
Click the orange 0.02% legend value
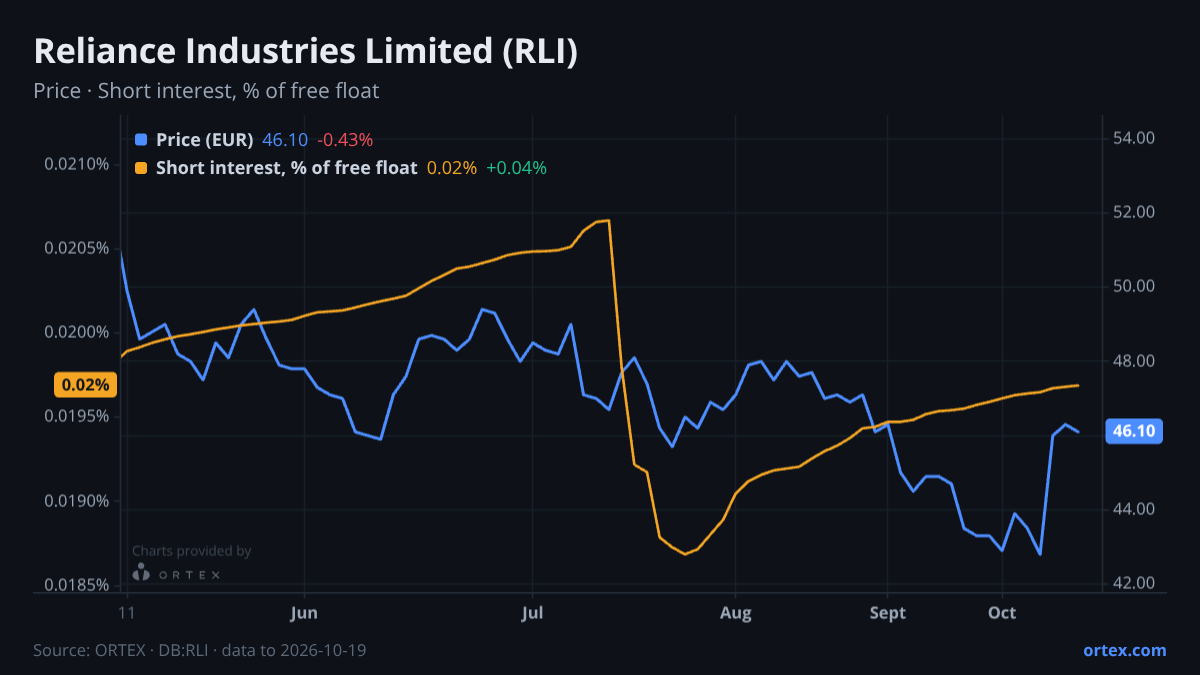[x=452, y=168]
